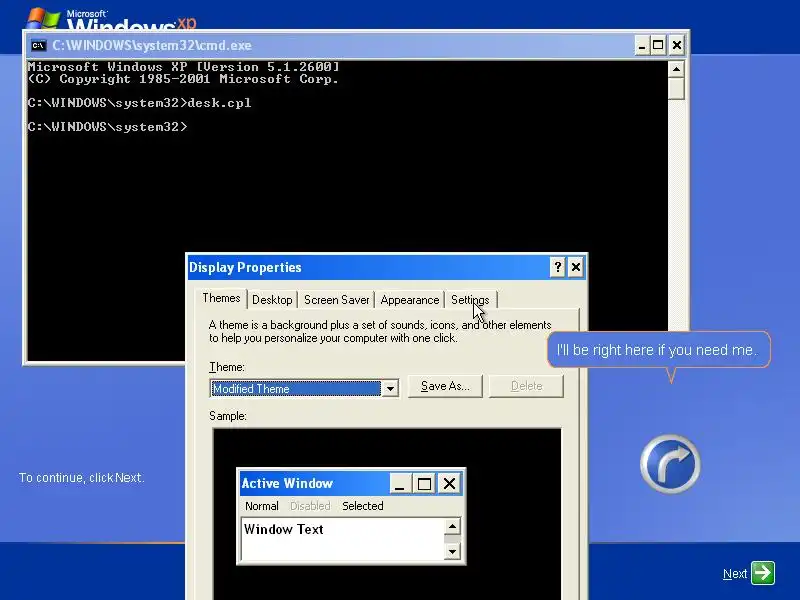Click the sample Selected menu item
Screen dimensions: 800x600
click(x=363, y=506)
